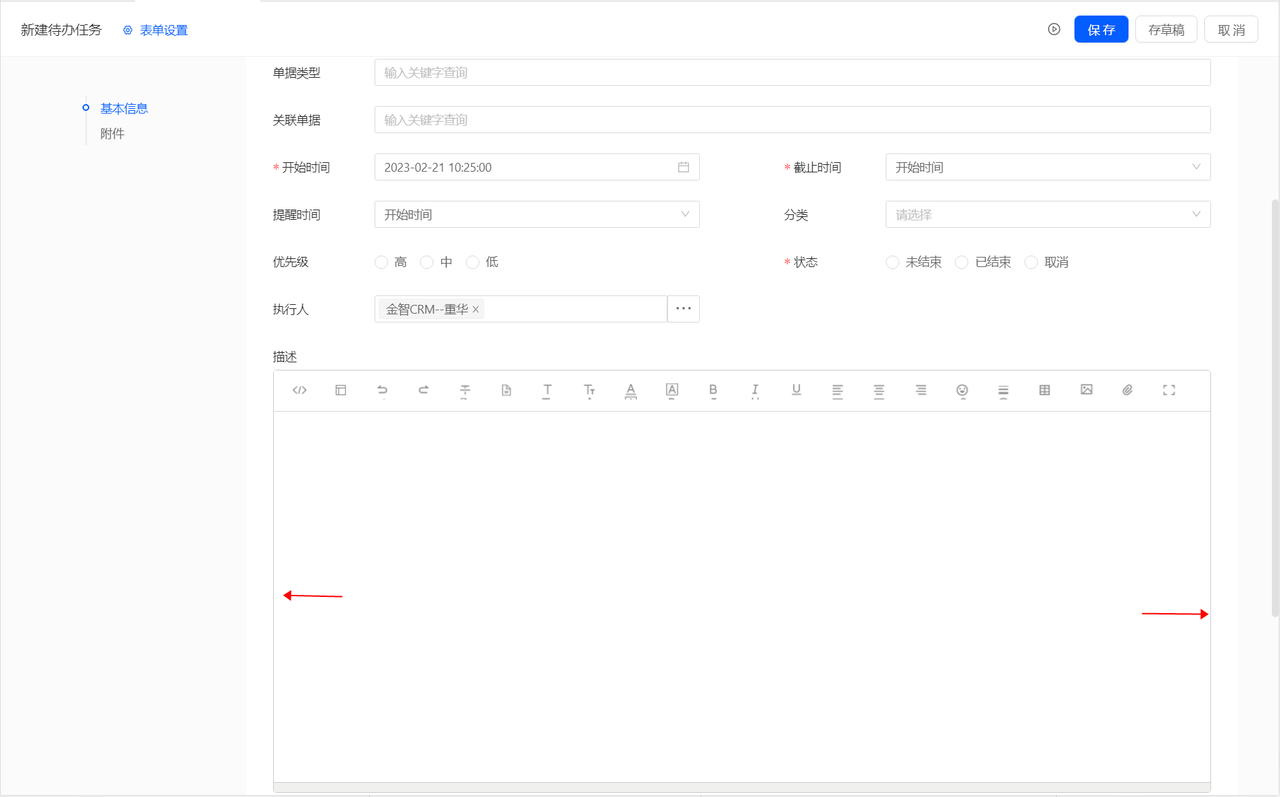The image size is (1280, 797).
Task: Undo the last edit in description
Action: point(382,390)
